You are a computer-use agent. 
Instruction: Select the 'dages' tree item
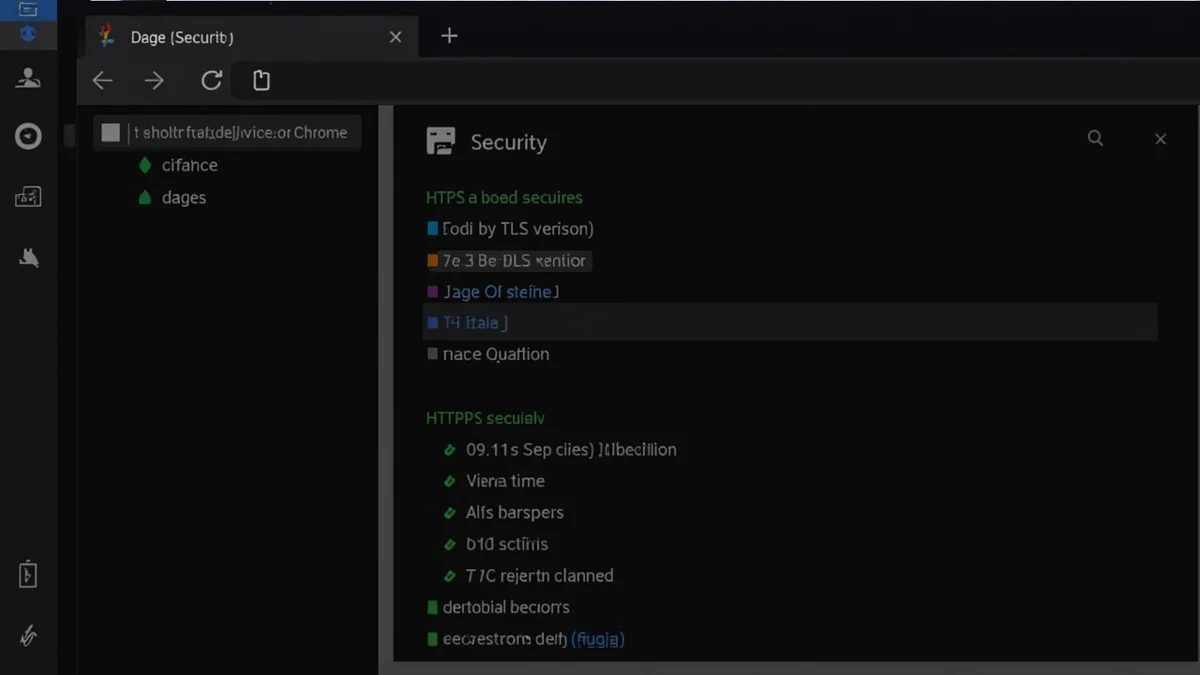[184, 198]
